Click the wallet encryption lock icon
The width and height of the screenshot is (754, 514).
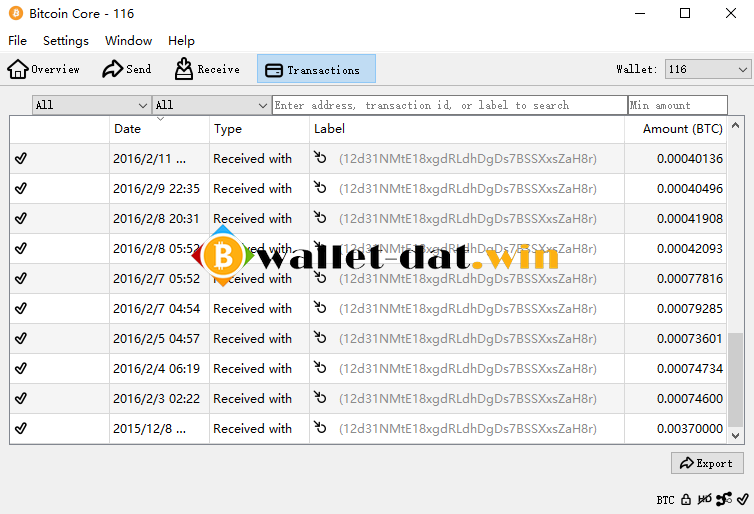point(686,500)
